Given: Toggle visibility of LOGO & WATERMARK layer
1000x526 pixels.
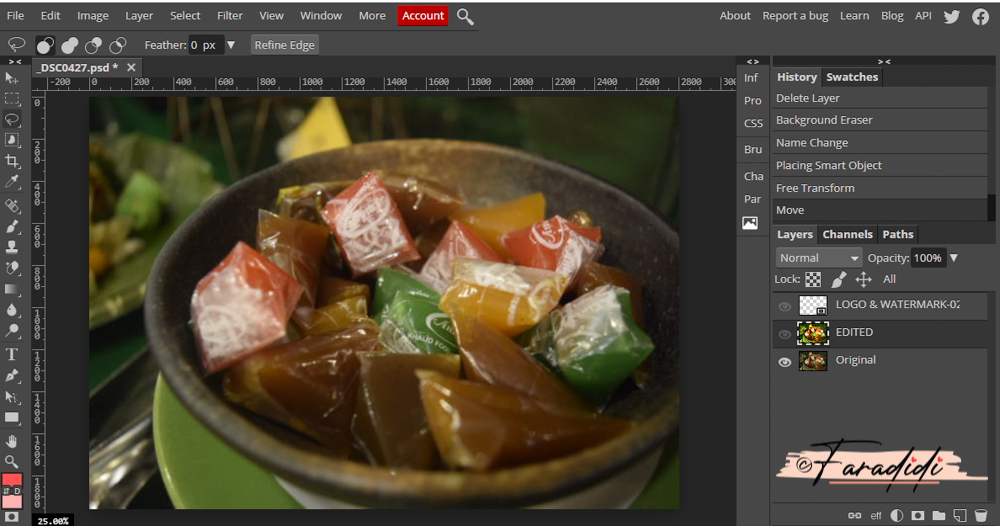Looking at the screenshot, I should coord(784,307).
